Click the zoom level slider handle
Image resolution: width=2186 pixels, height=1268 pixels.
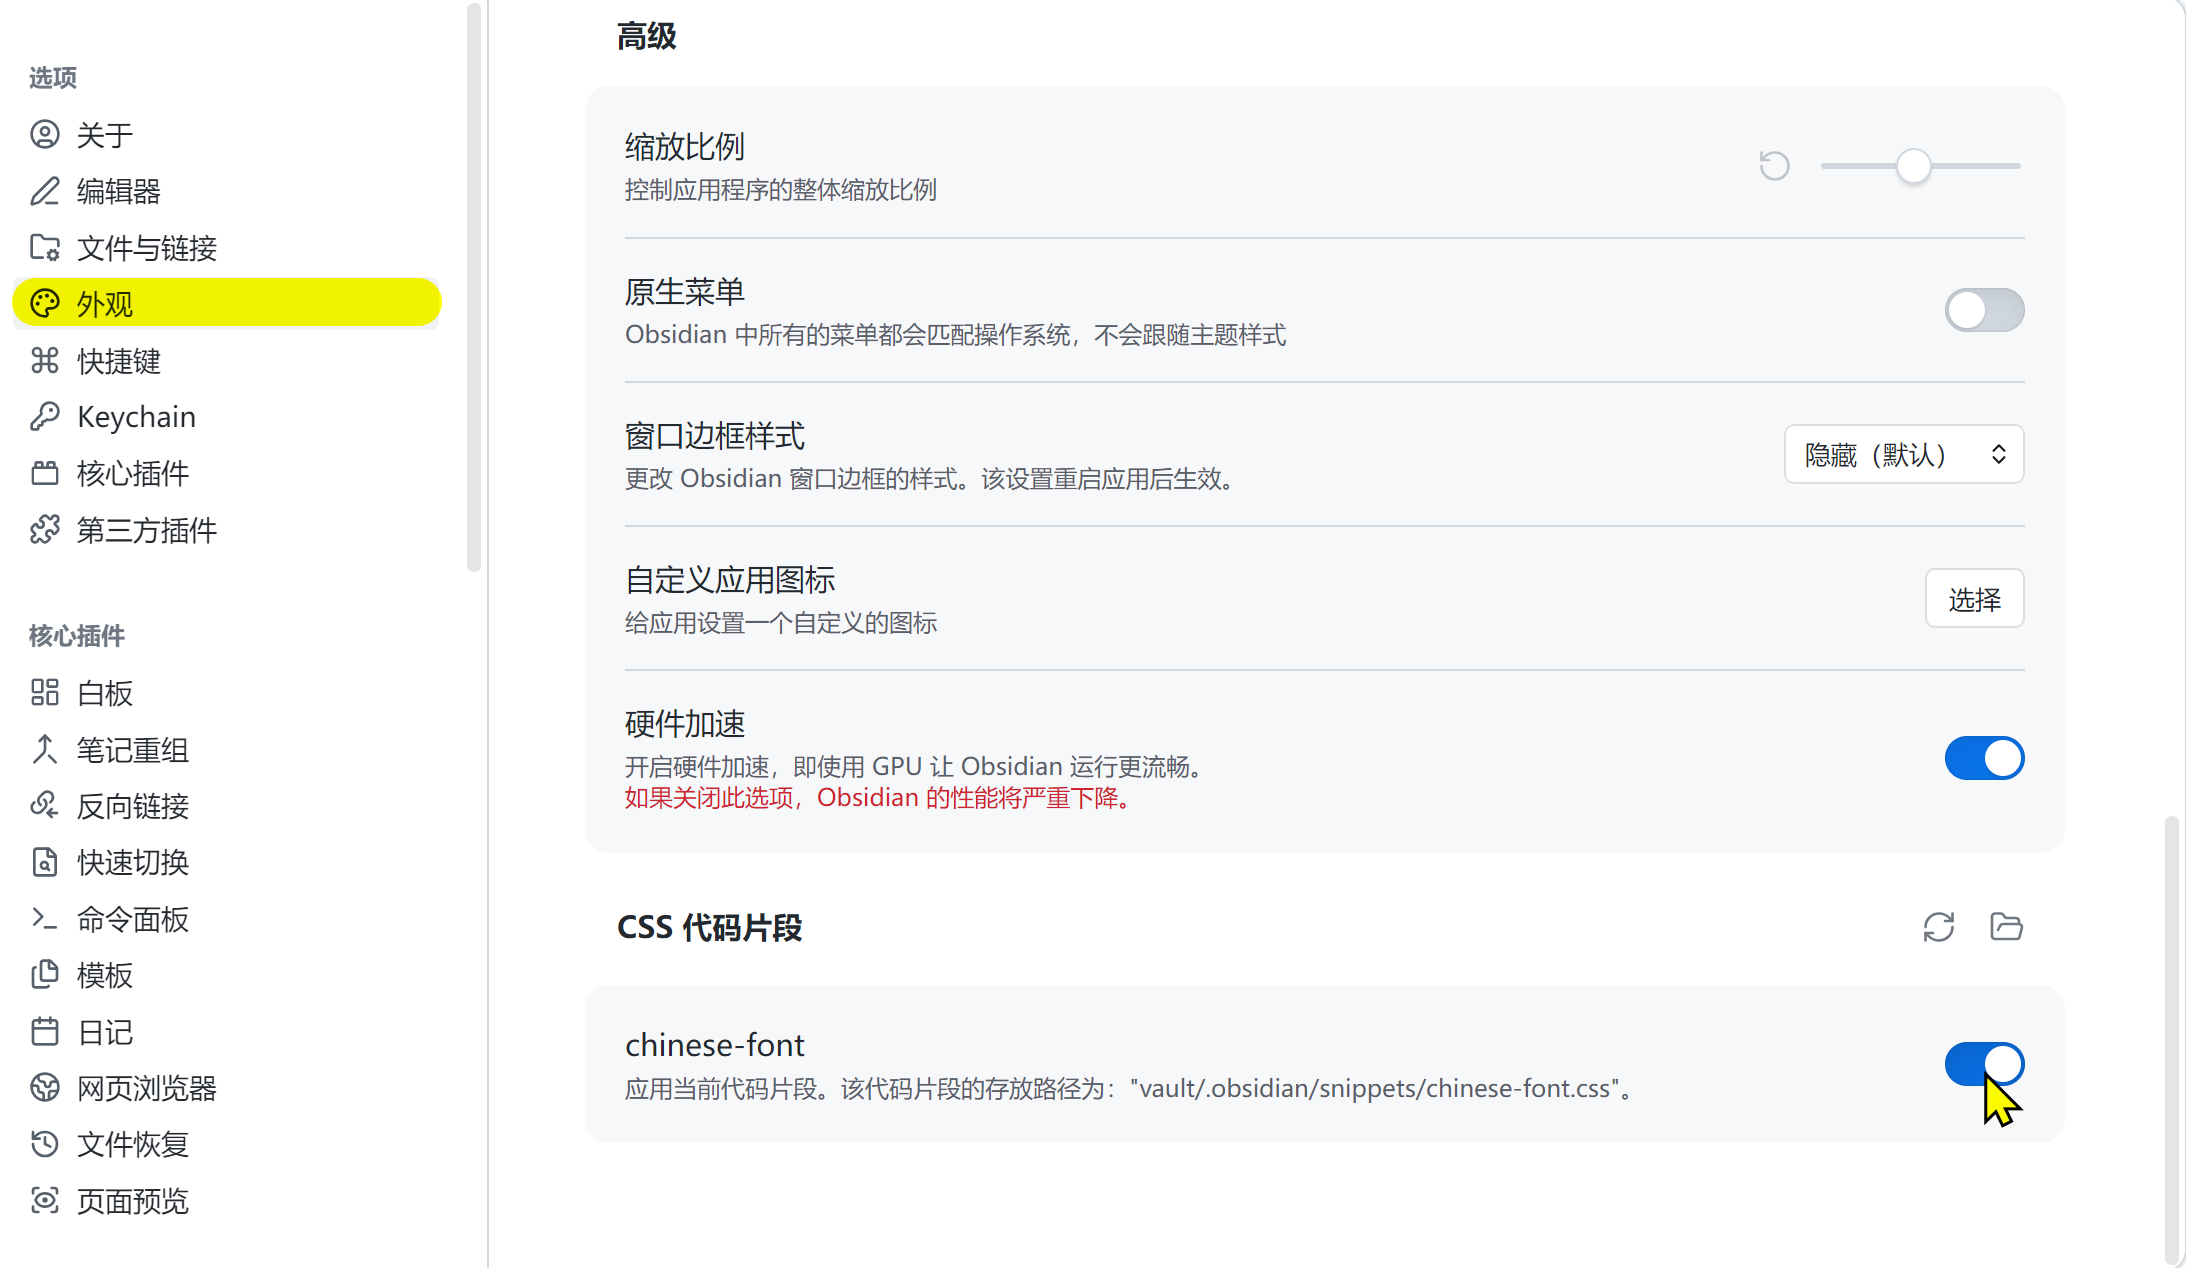click(1913, 166)
